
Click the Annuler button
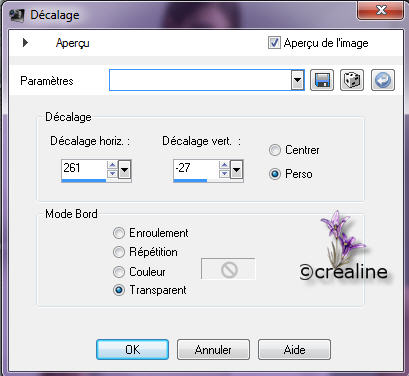(x=213, y=349)
